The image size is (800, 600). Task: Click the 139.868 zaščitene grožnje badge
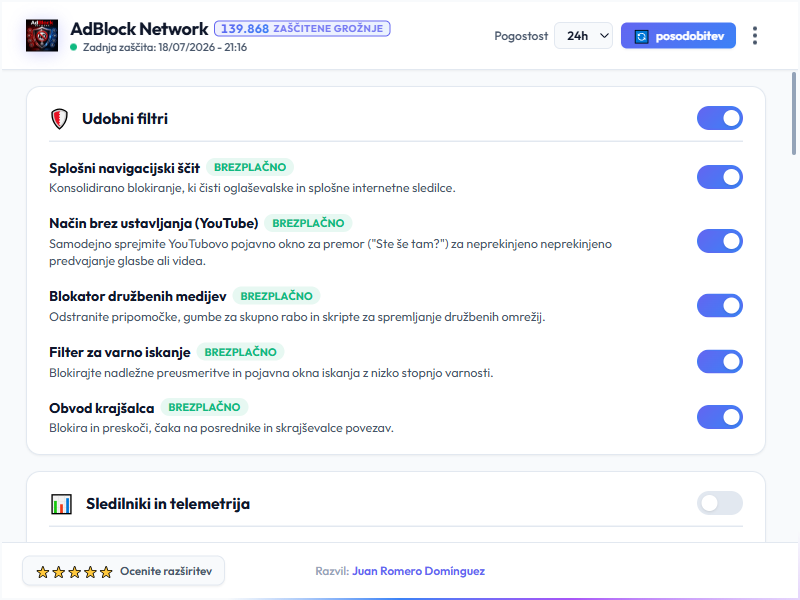coord(302,29)
